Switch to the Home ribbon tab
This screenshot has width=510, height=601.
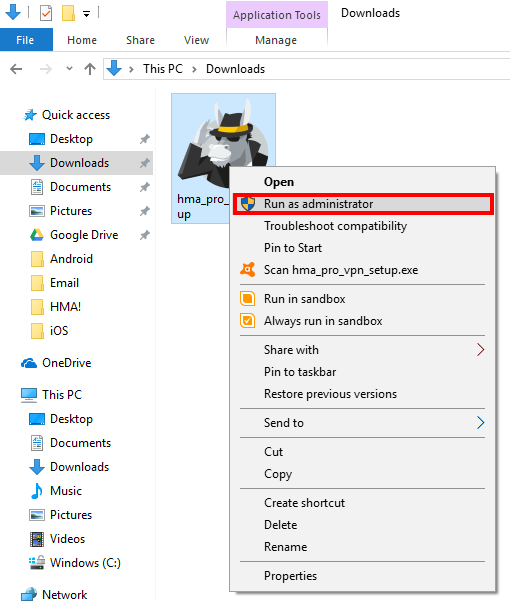point(82,40)
